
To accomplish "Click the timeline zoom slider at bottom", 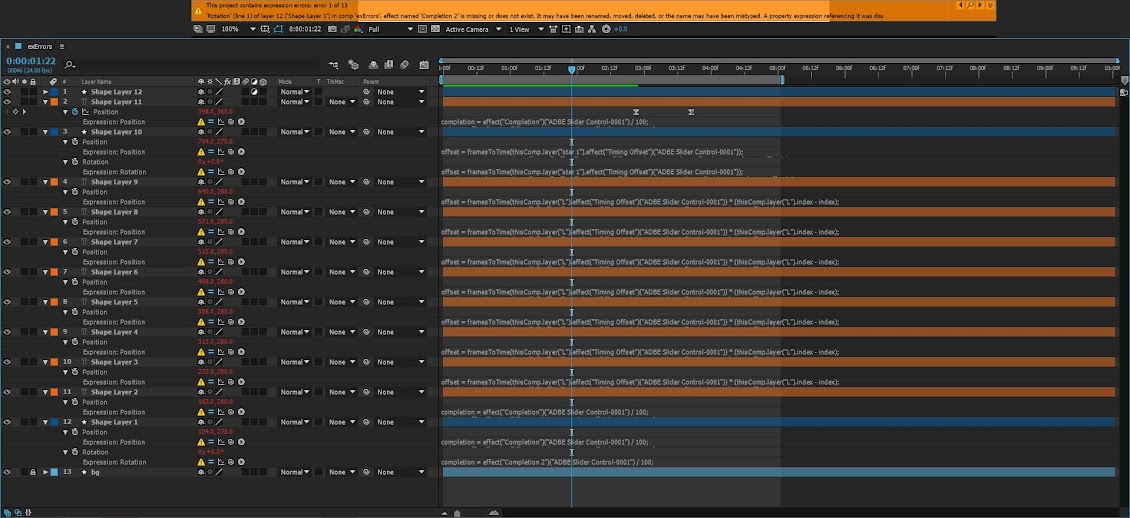I will [457, 513].
